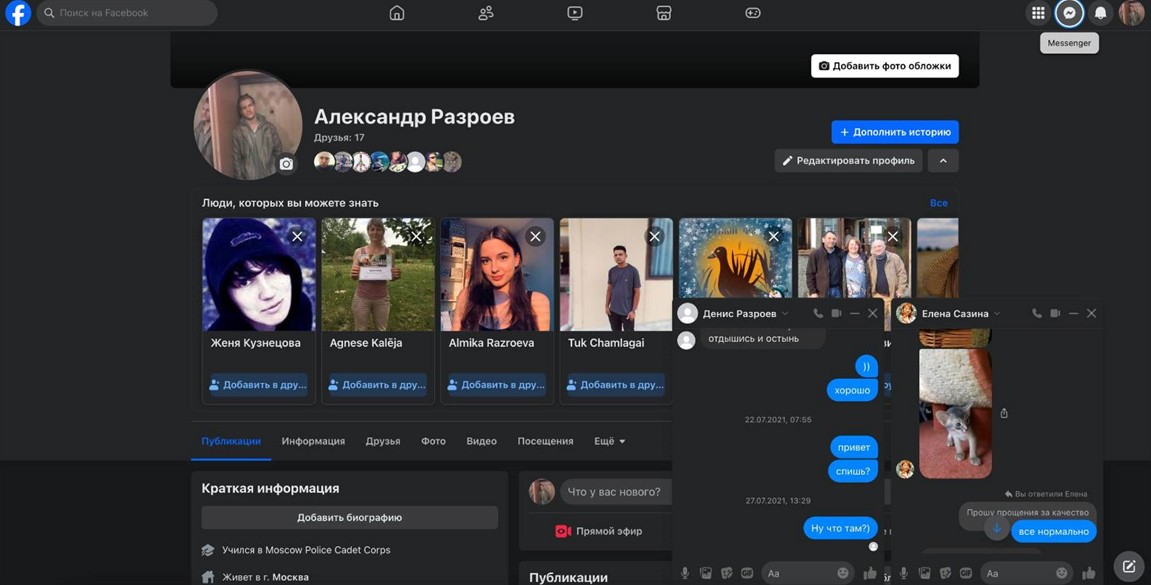Dismiss the Tuk Chamlagai suggestion
Viewport: 1151px width, 585px height.
[654, 236]
